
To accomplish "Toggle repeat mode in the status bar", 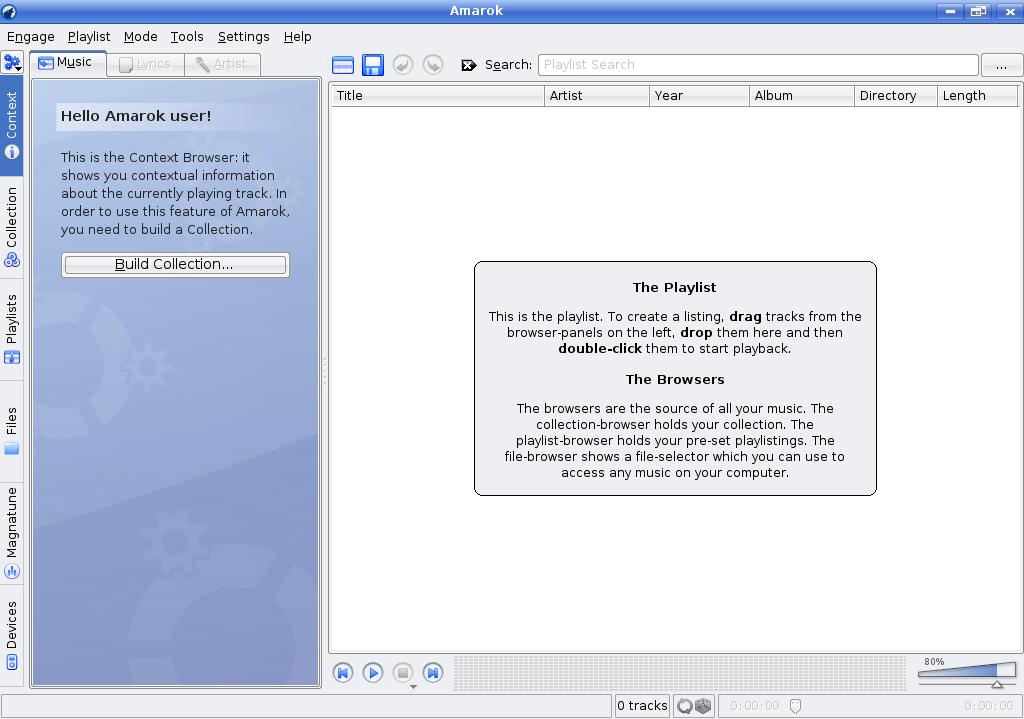I will click(x=684, y=706).
